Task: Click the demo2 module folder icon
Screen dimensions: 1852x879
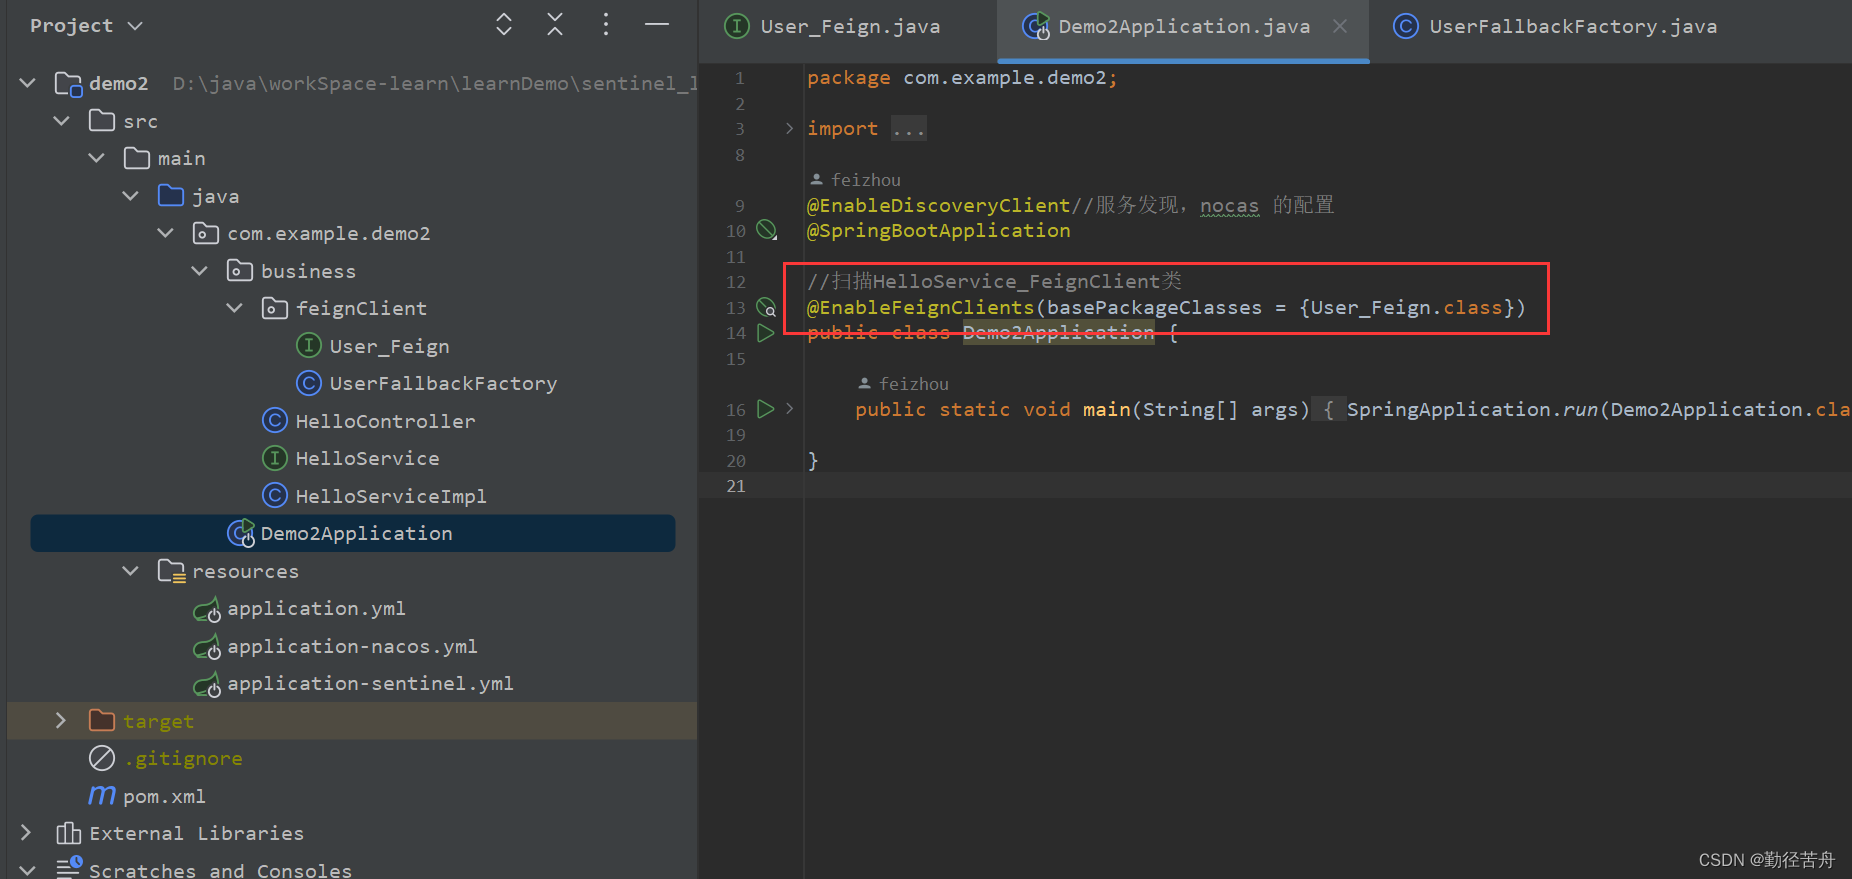Action: [68, 84]
